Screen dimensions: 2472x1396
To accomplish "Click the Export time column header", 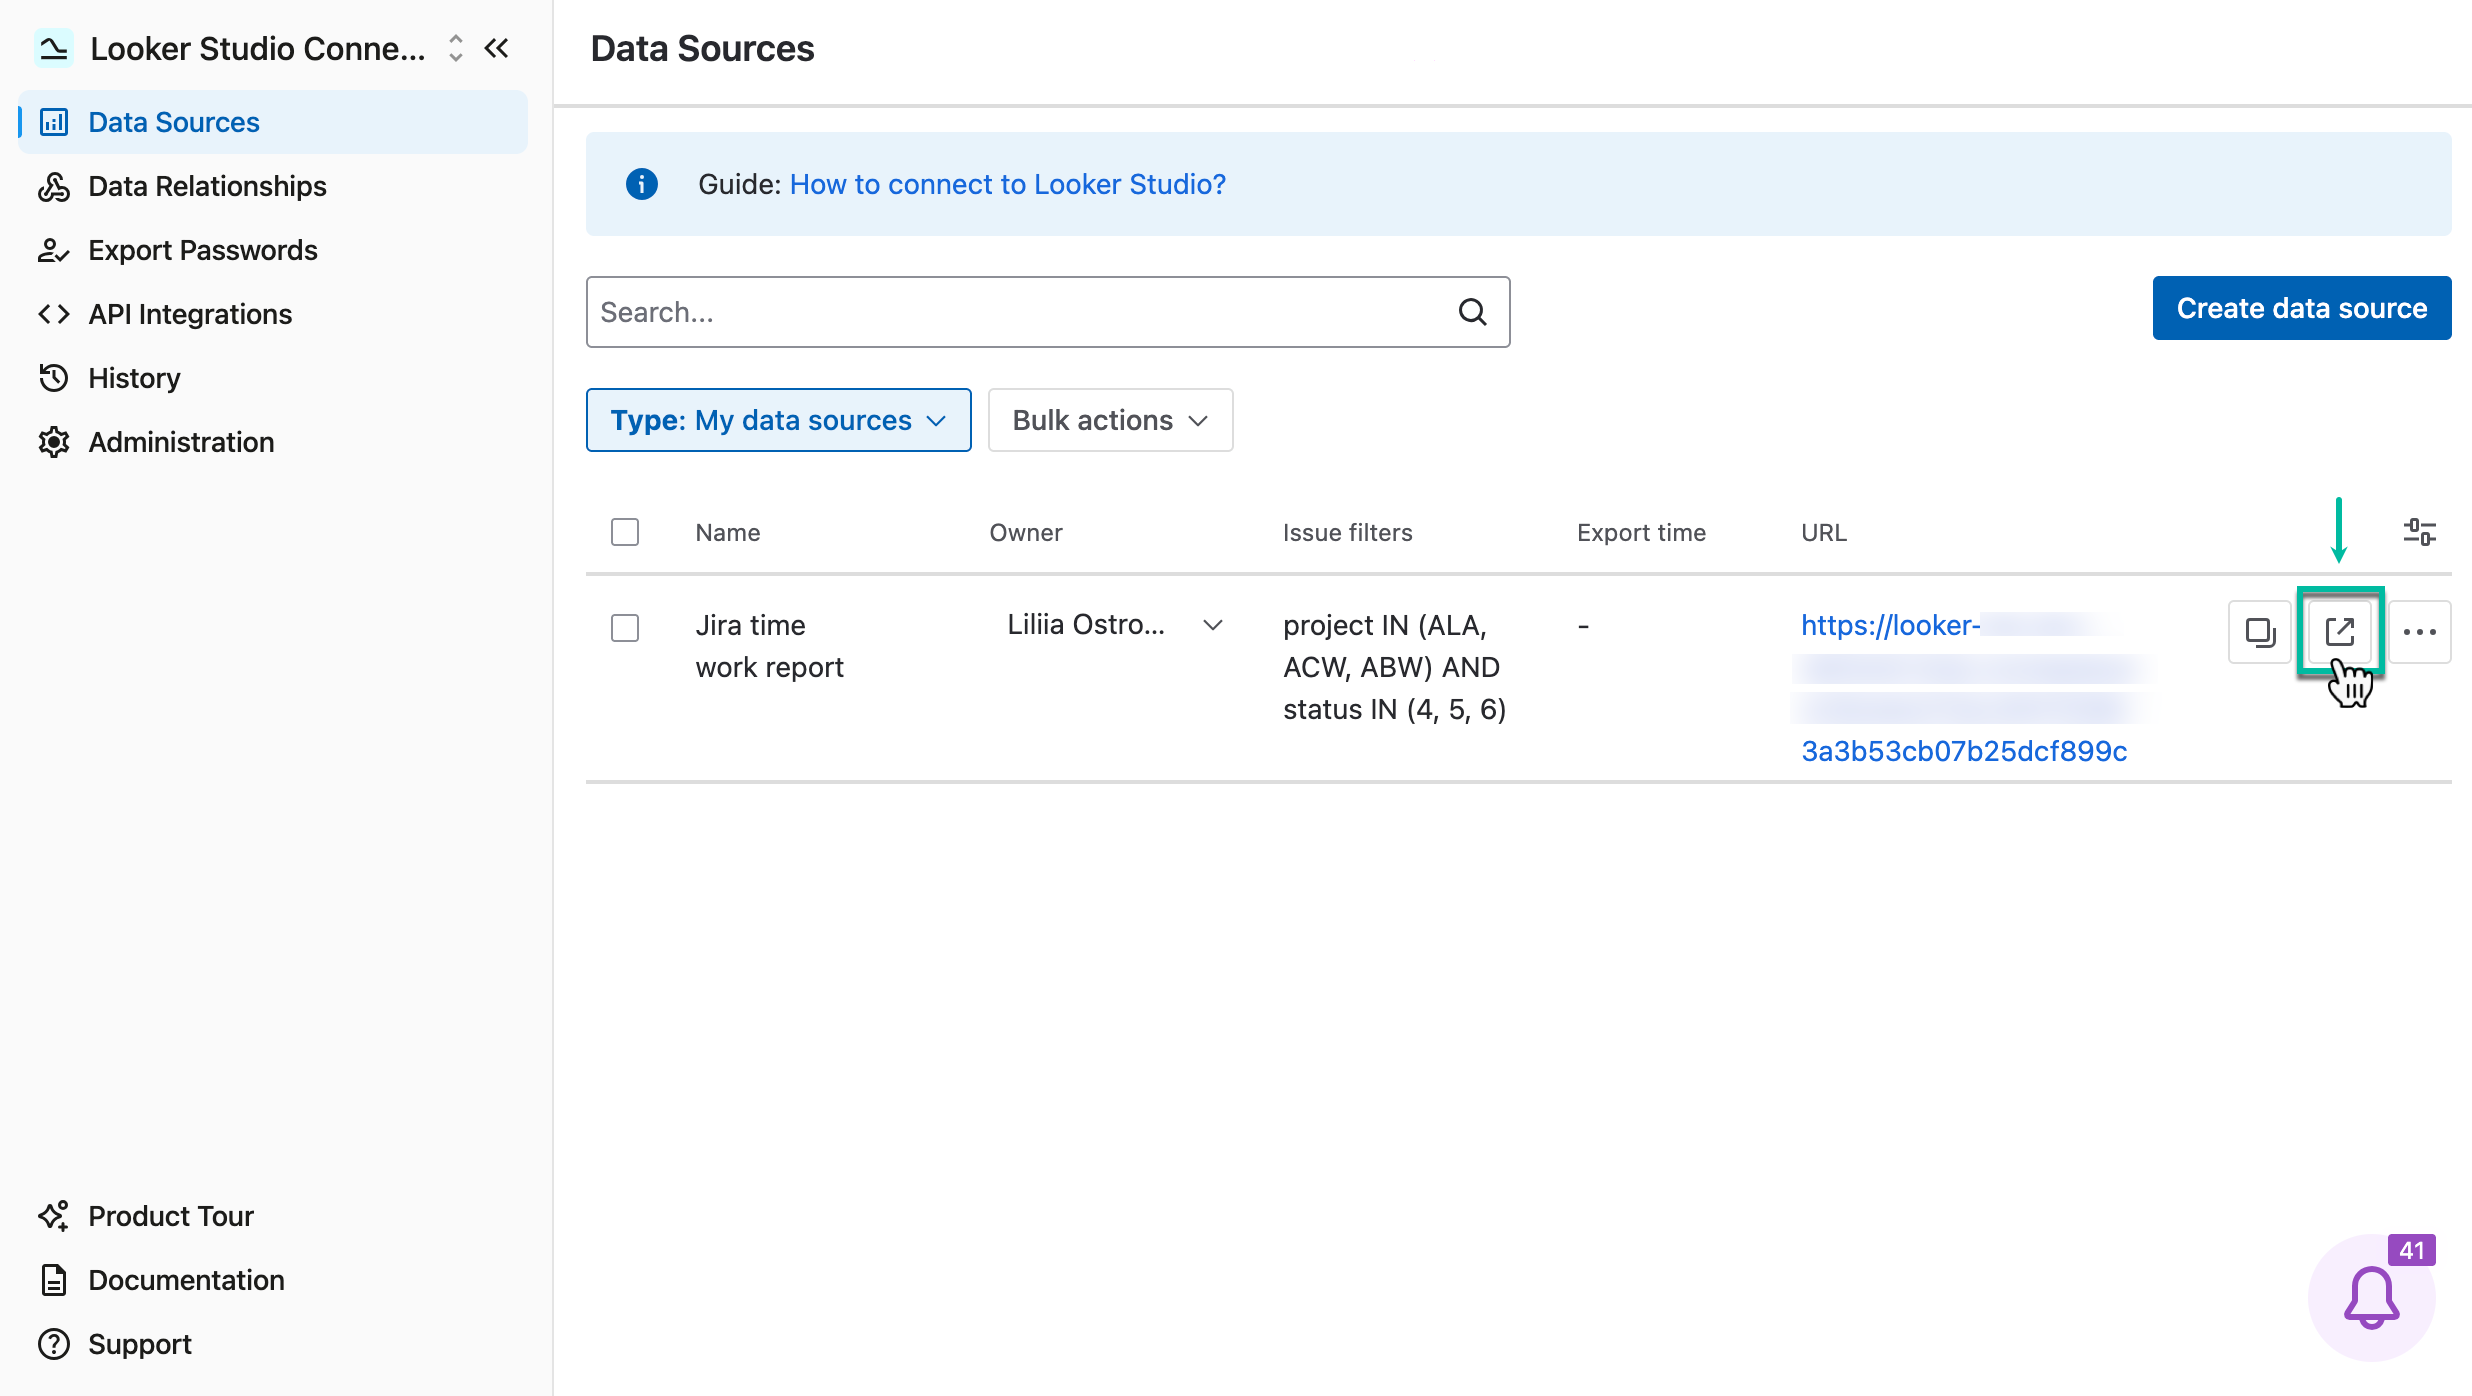I will 1642,533.
